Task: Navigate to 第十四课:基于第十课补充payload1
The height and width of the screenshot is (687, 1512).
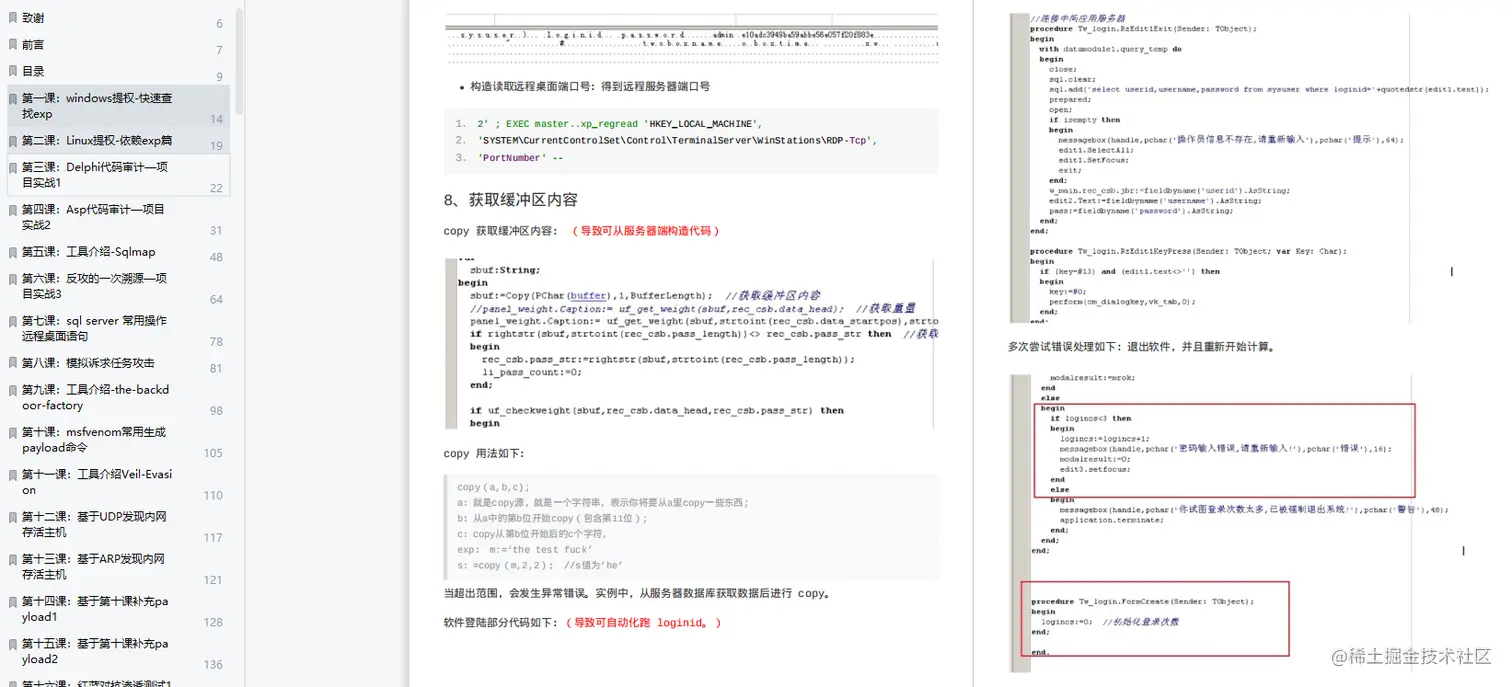Action: tap(118, 609)
